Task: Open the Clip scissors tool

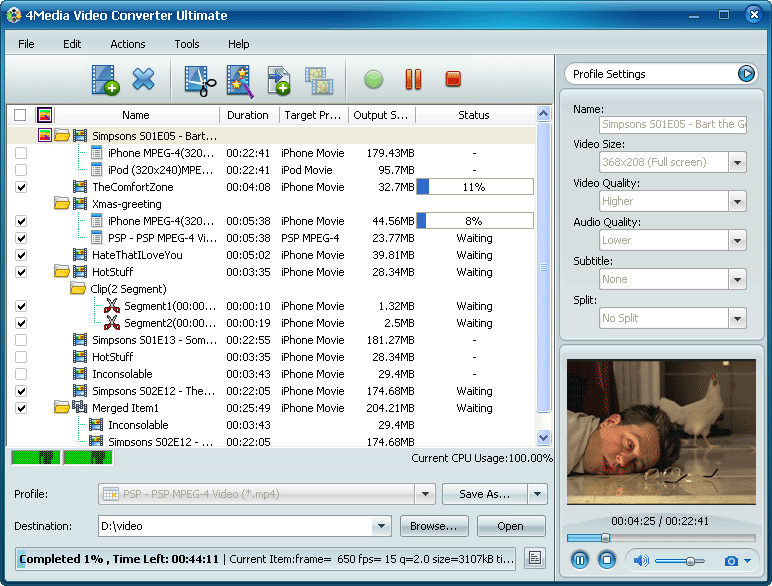Action: (x=200, y=80)
